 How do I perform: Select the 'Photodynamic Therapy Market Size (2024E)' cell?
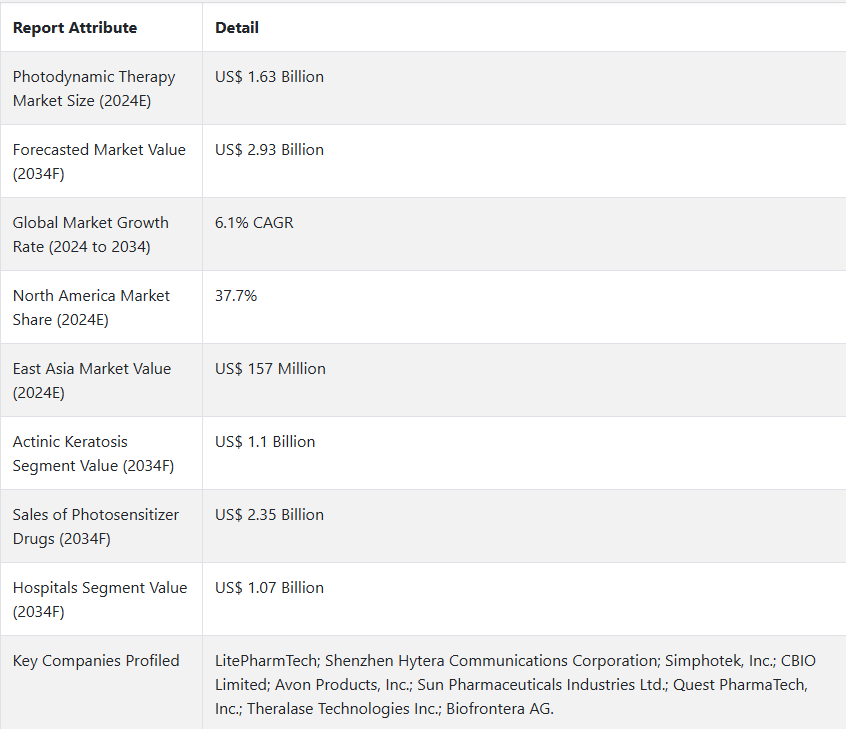(x=101, y=88)
